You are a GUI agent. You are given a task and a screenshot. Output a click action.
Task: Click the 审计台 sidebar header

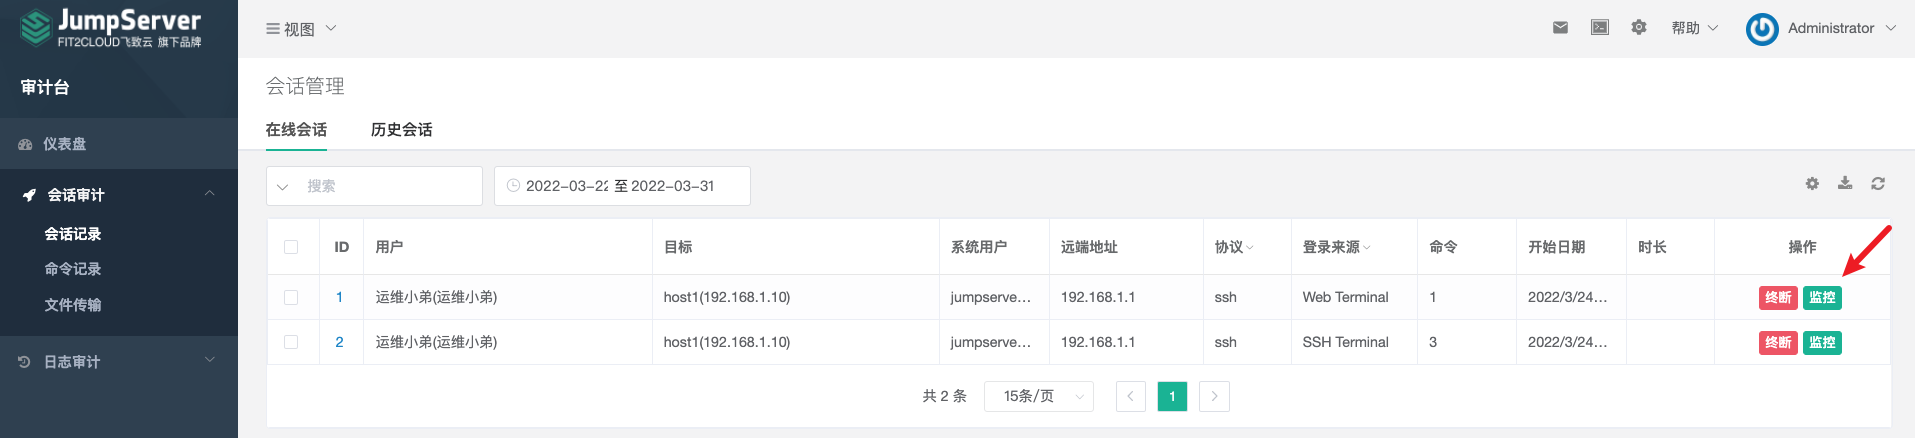(45, 88)
